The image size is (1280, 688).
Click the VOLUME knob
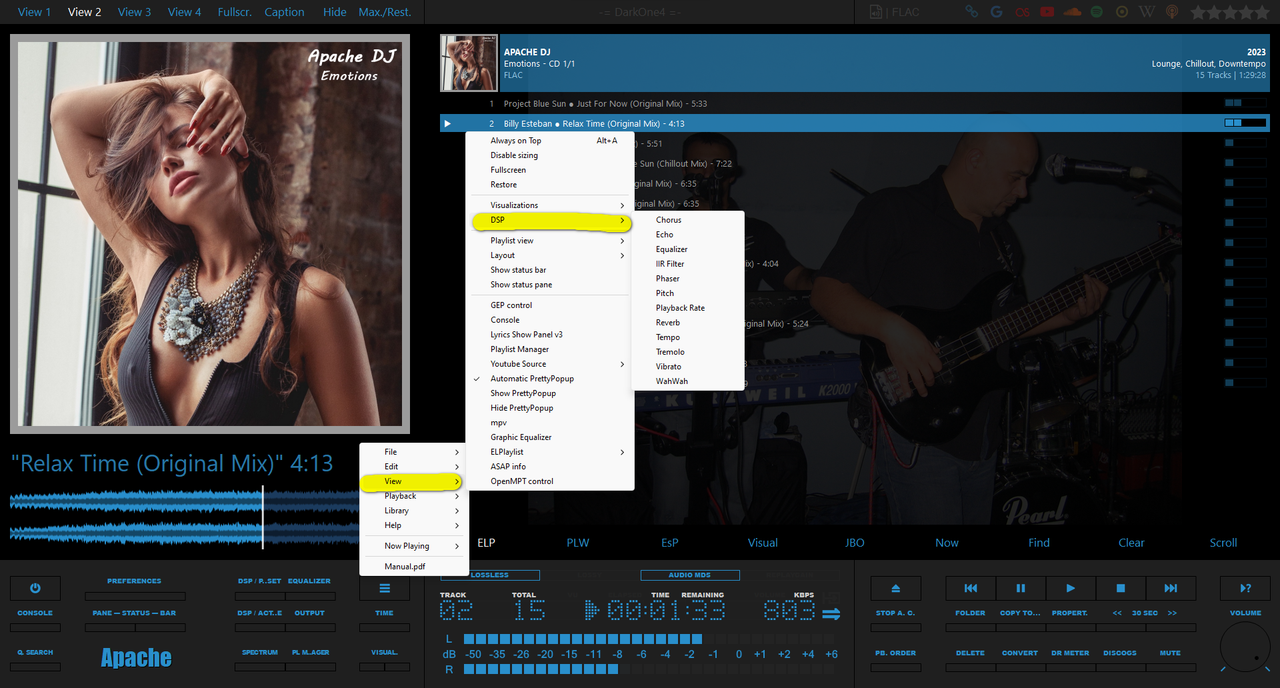[1245, 646]
